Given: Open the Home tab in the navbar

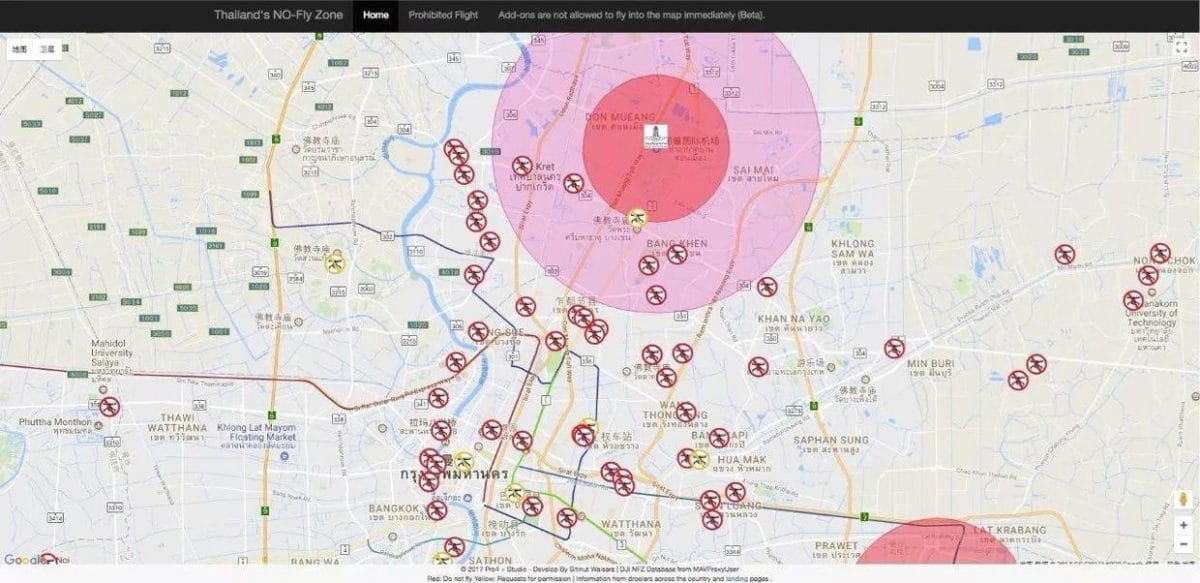Looking at the screenshot, I should [x=376, y=16].
